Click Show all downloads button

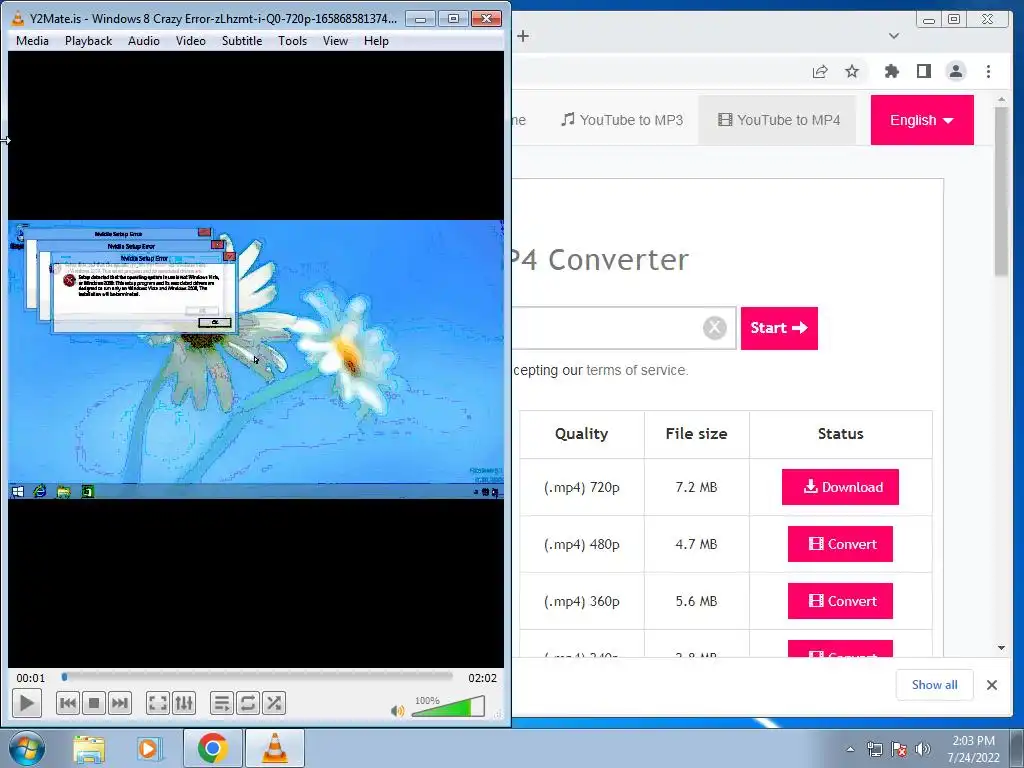[935, 684]
